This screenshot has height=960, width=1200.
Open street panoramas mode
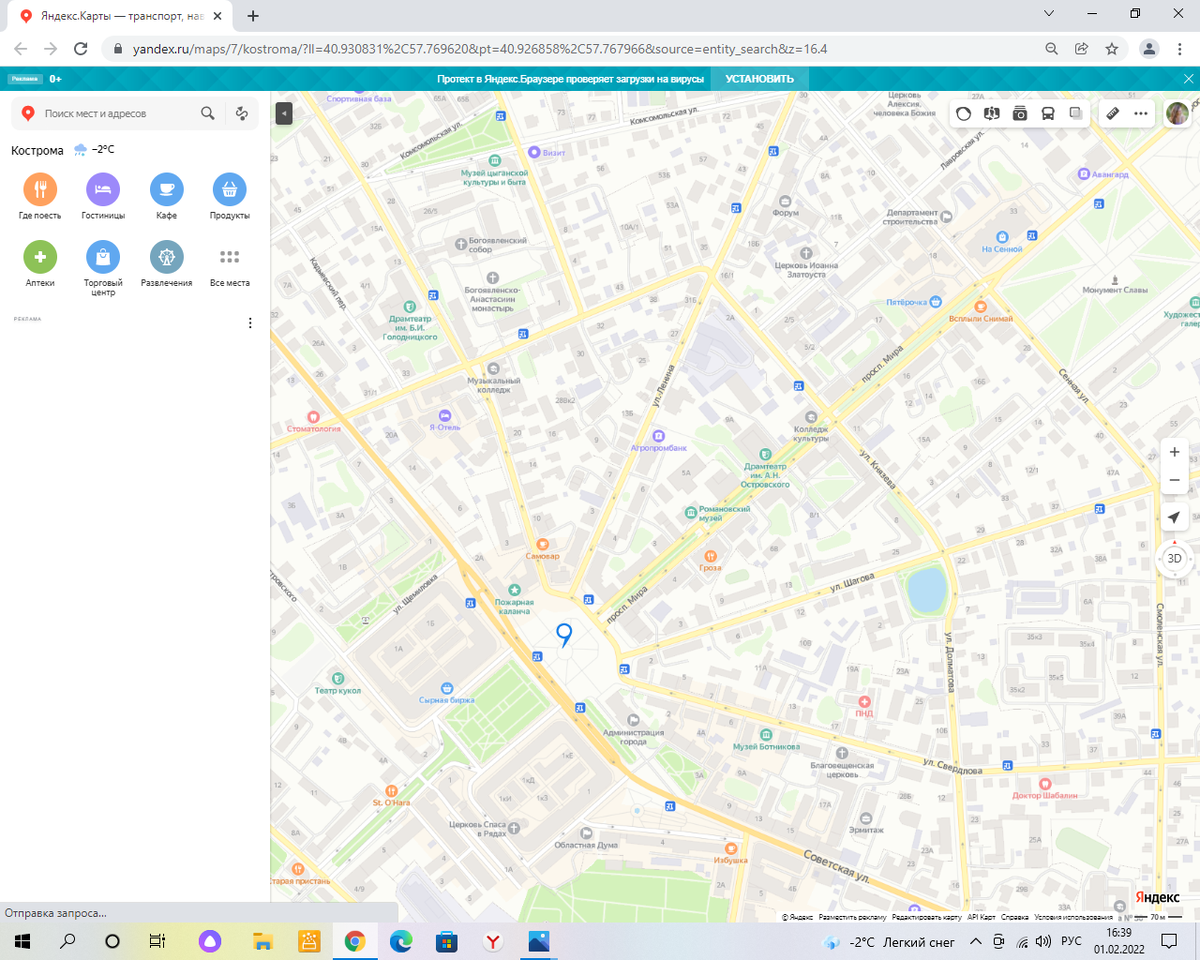click(992, 114)
